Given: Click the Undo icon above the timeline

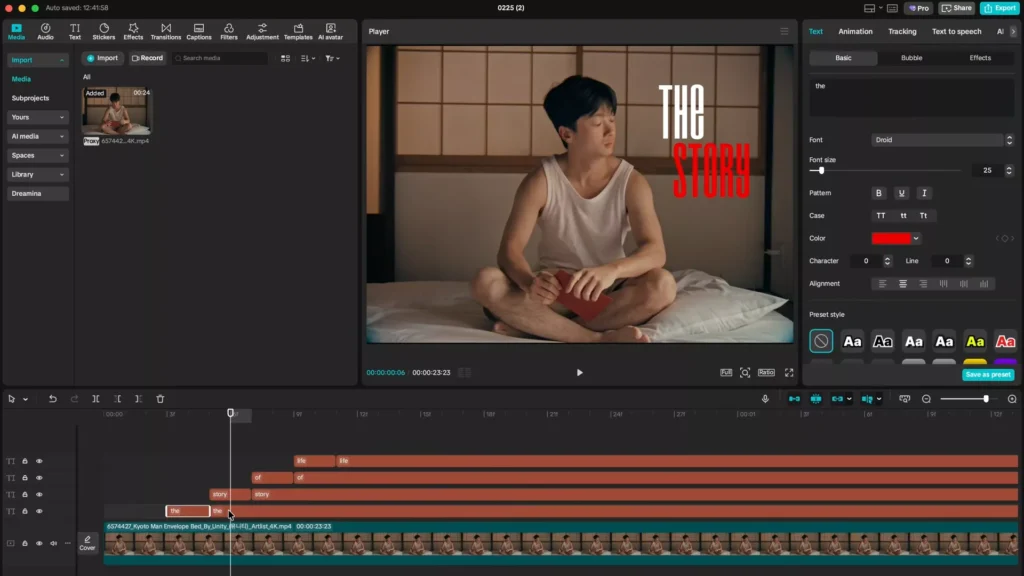Looking at the screenshot, I should tap(52, 398).
